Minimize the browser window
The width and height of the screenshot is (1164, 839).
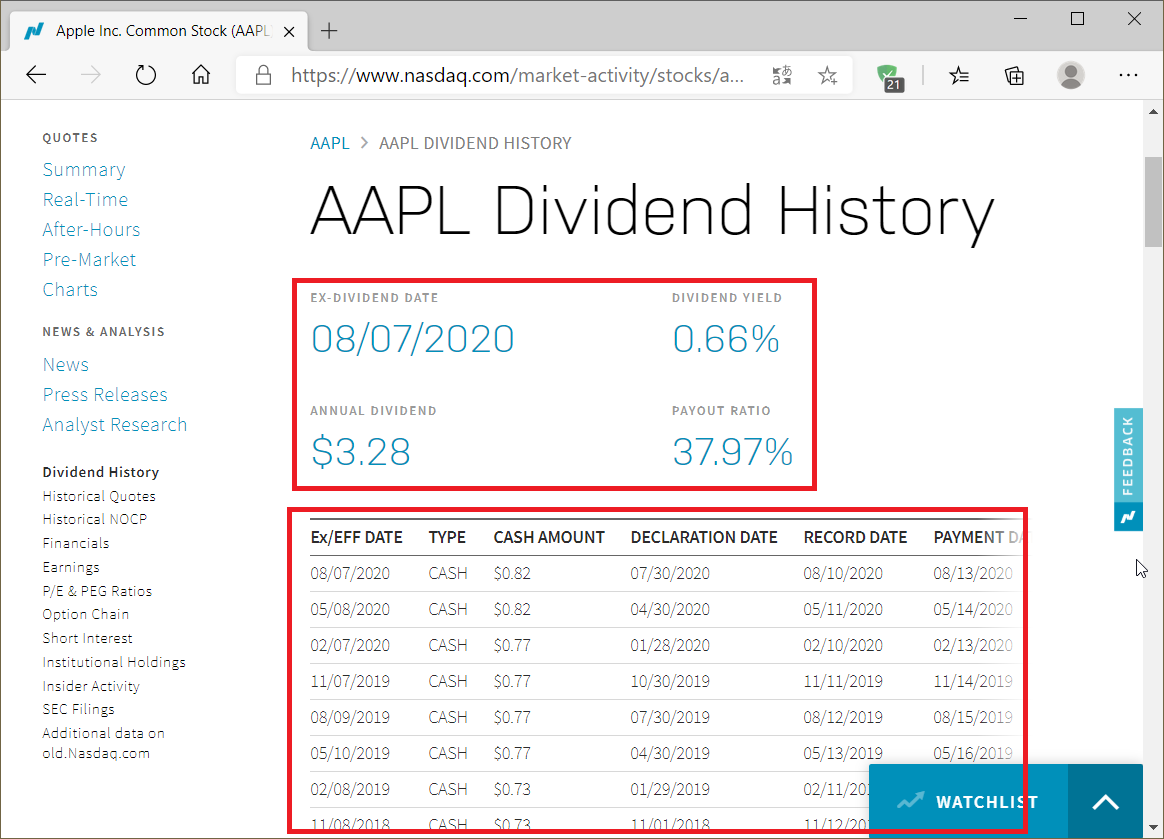click(x=1021, y=19)
